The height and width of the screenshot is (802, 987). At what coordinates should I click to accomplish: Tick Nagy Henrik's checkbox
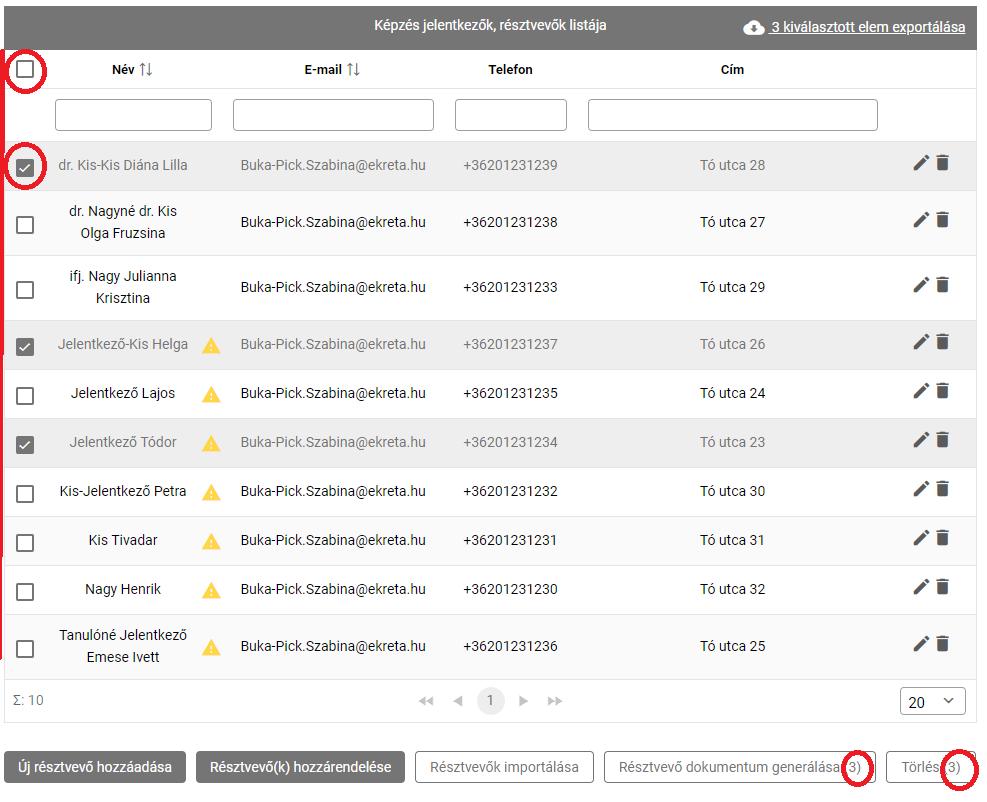pos(25,592)
